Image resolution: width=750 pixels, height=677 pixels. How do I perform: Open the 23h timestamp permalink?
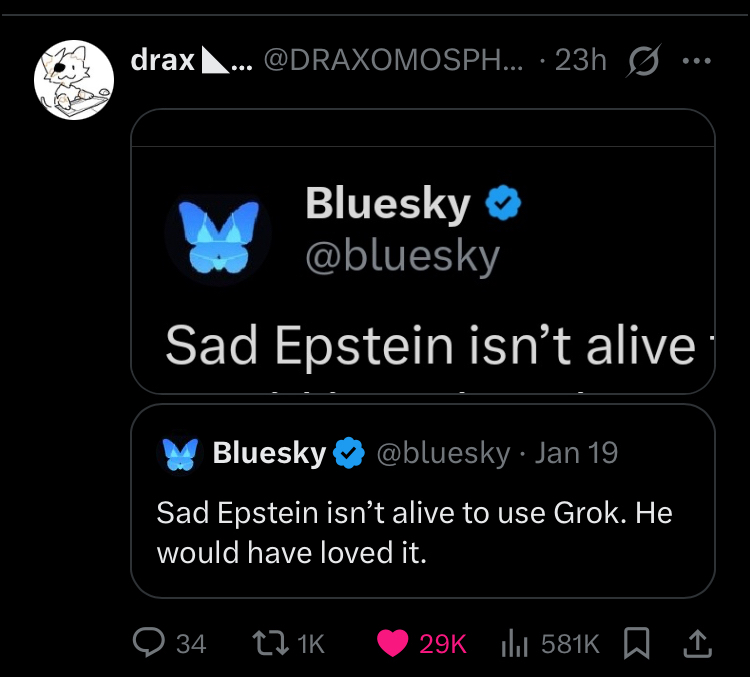click(x=580, y=61)
